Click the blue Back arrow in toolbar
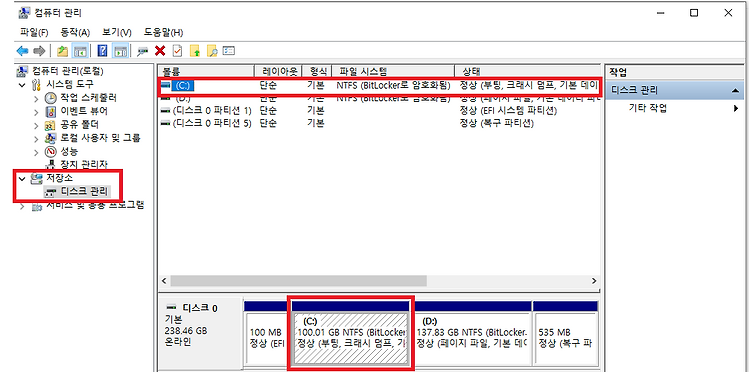The image size is (750, 372). point(22,51)
